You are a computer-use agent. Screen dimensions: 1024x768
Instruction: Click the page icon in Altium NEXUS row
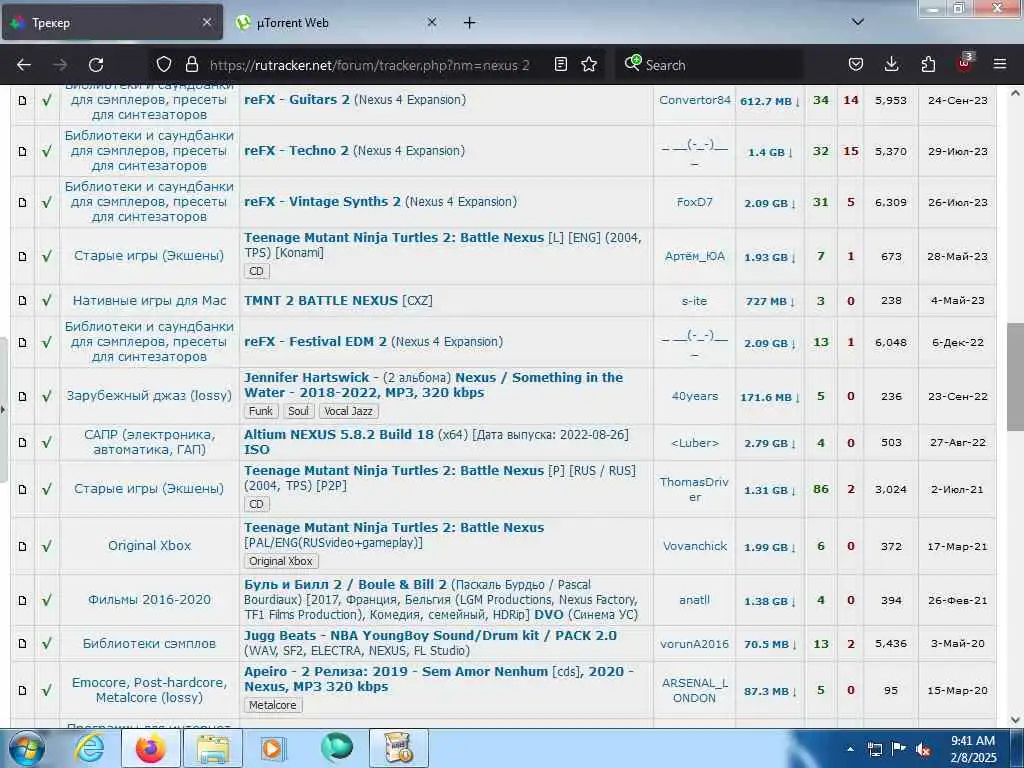tap(22, 443)
